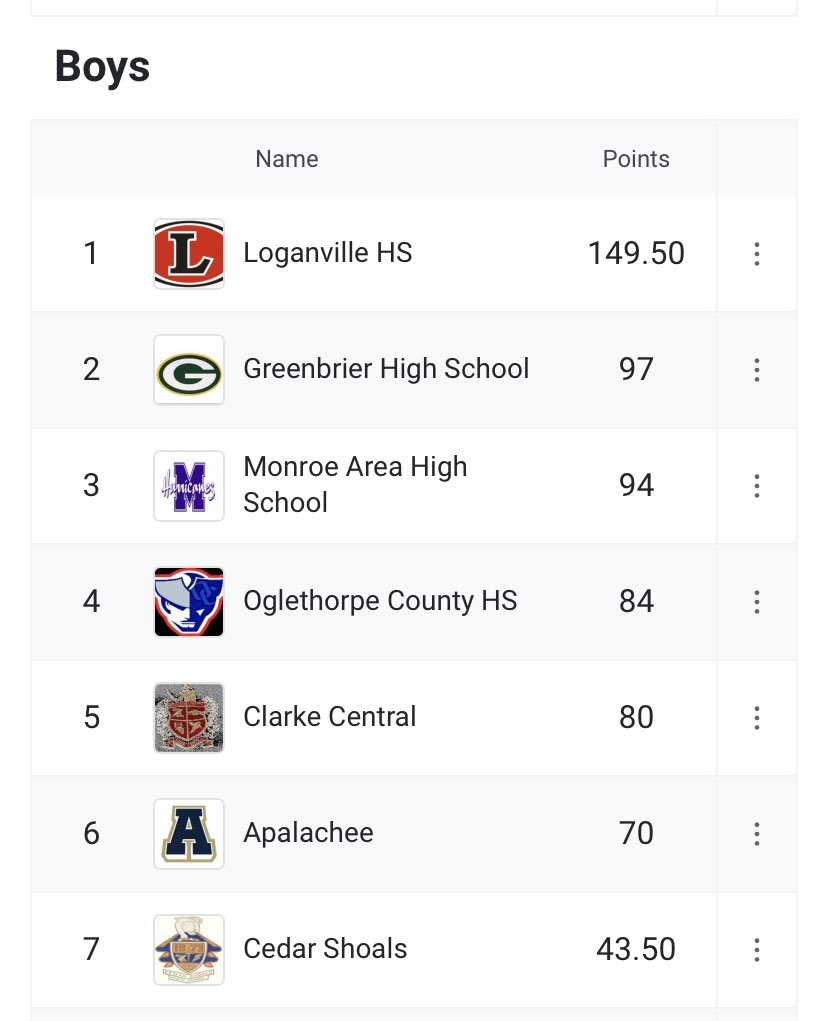Viewport: 828px width, 1021px height.
Task: Open the options menu for Clarke Central
Action: 756,718
